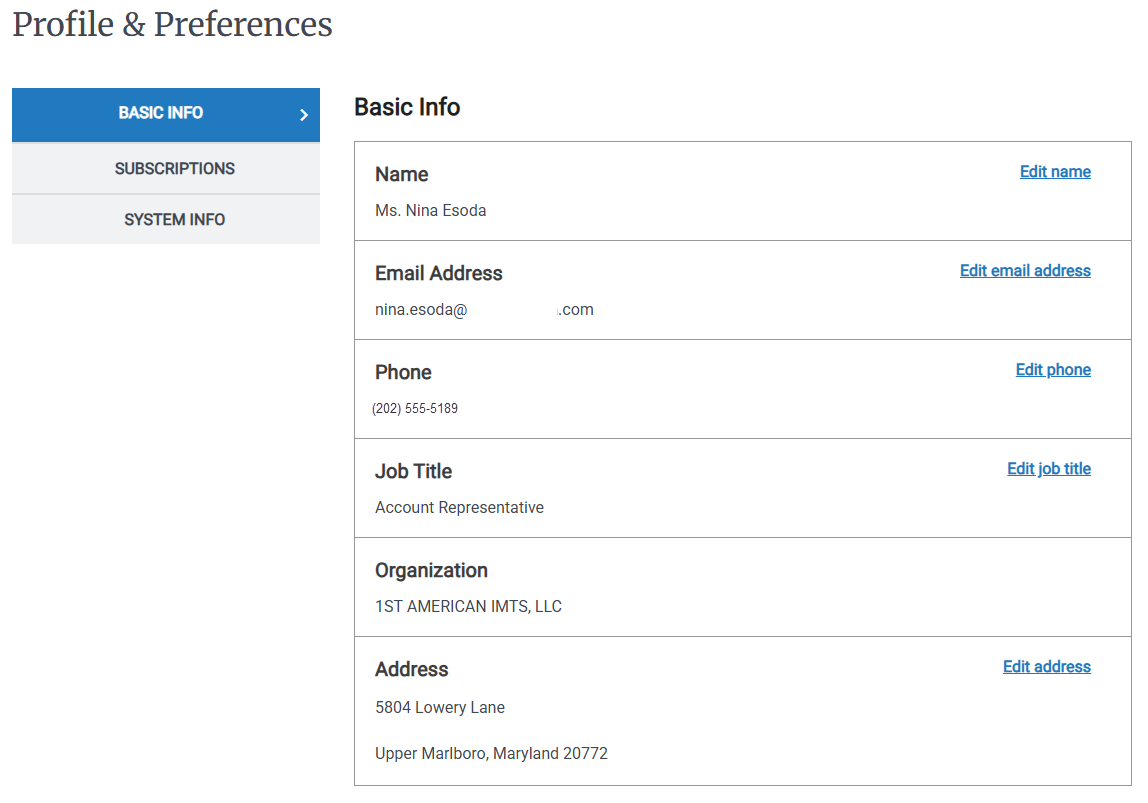Select the organization 1ST AMERICAN IMTS, LLC

(468, 606)
